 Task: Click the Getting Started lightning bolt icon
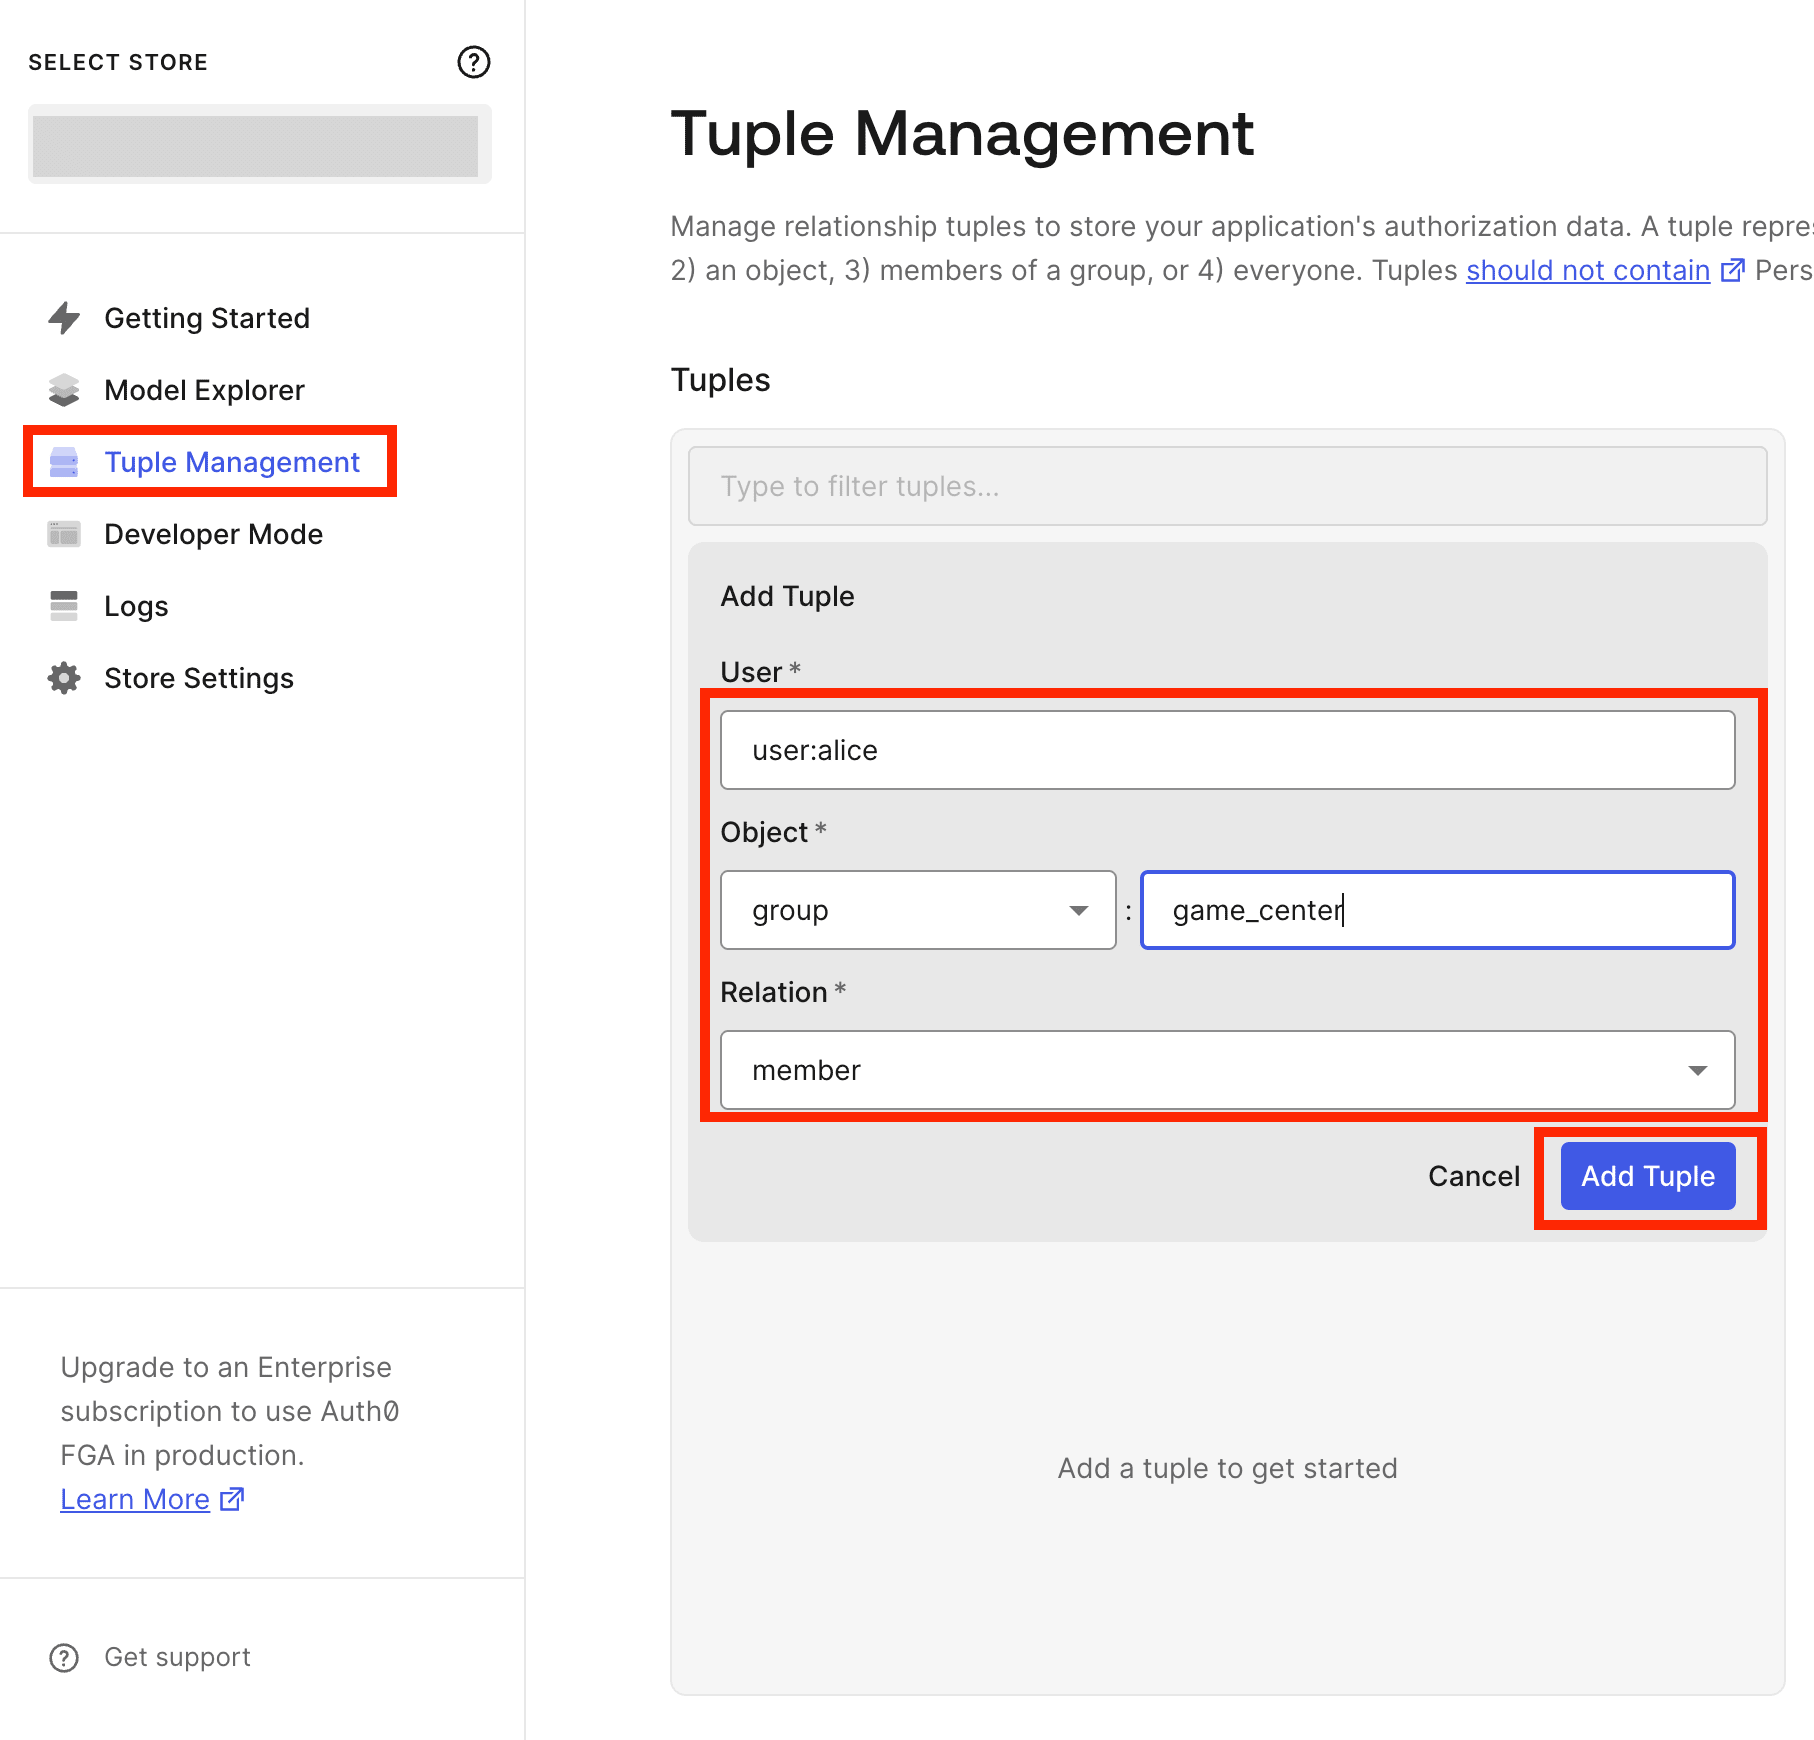(64, 318)
